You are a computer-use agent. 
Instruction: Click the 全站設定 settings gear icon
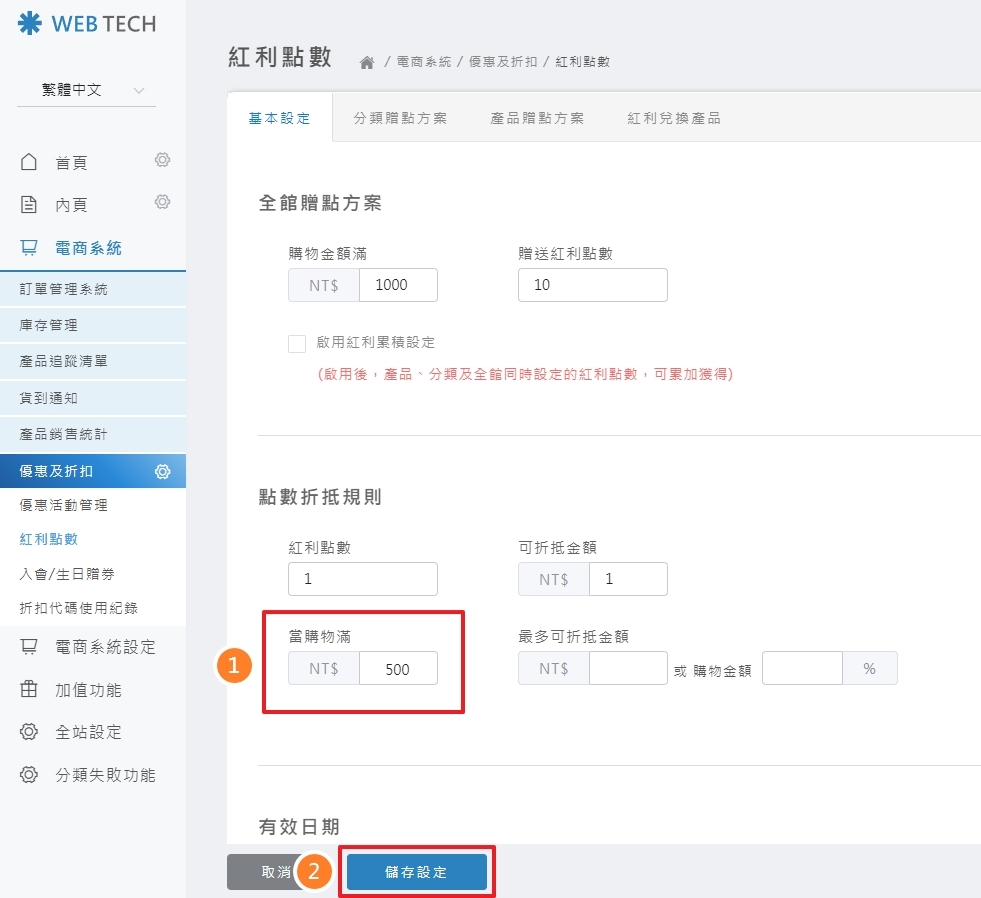[30, 732]
